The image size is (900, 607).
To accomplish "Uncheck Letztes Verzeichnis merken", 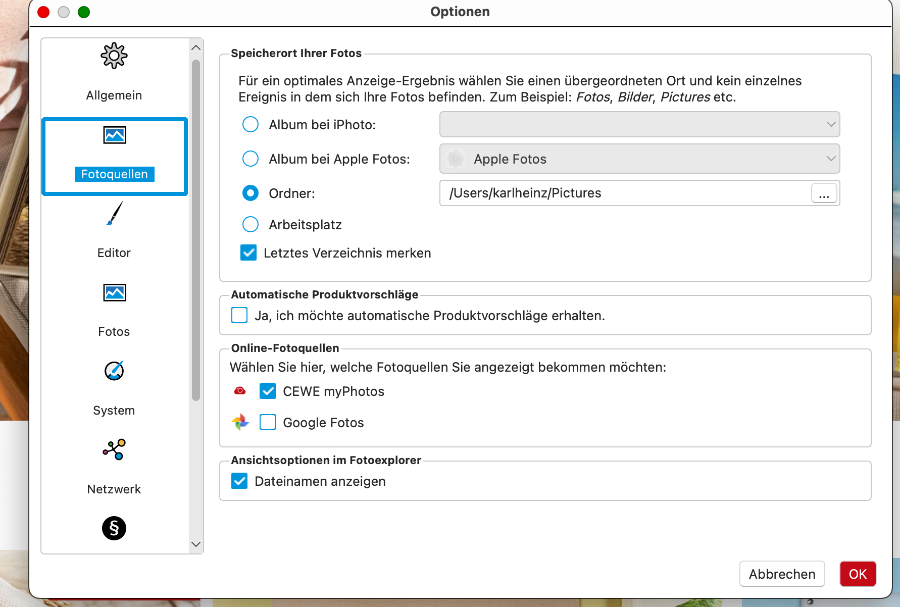I will [249, 253].
